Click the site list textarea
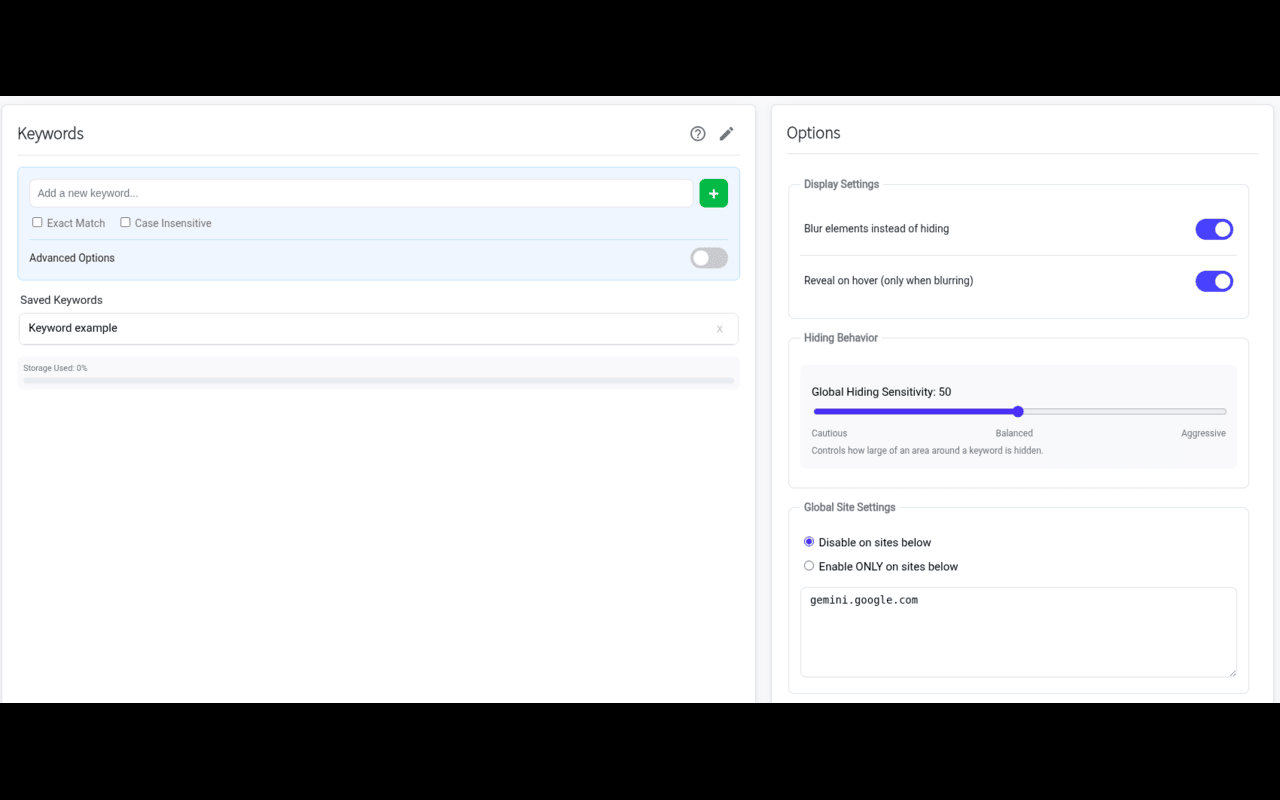1280x800 pixels. (1018, 632)
